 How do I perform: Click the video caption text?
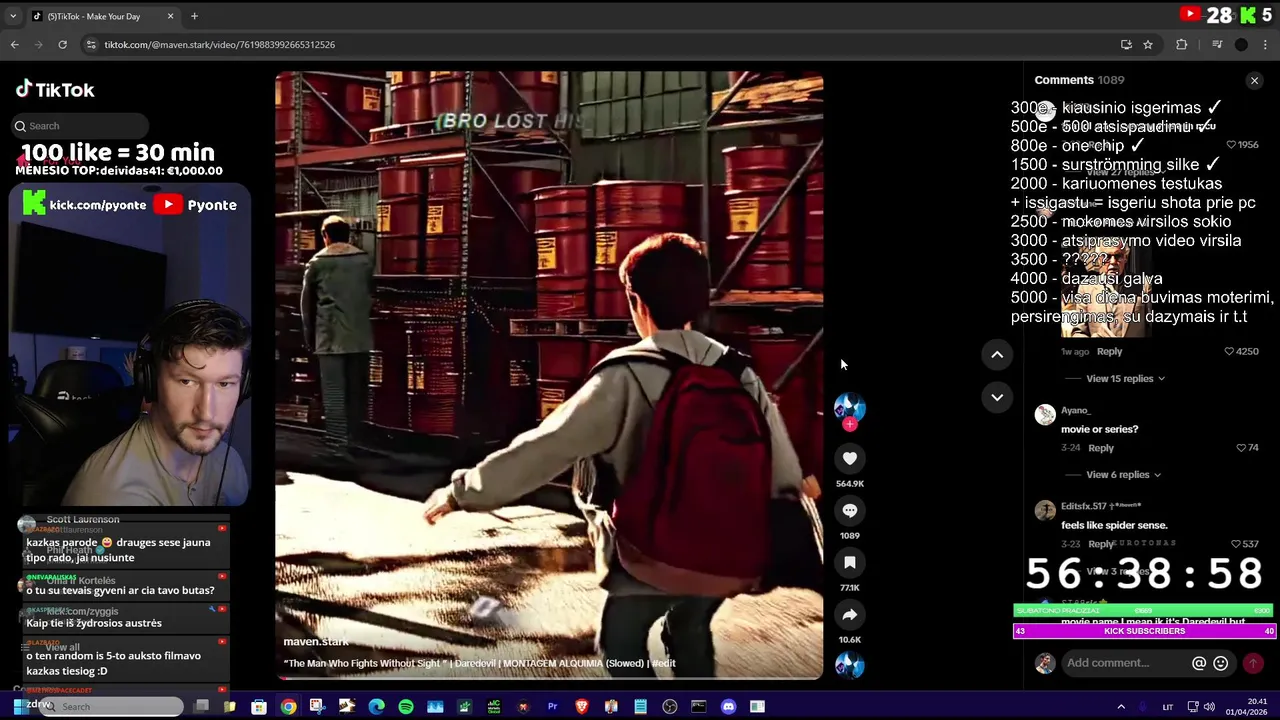point(480,663)
